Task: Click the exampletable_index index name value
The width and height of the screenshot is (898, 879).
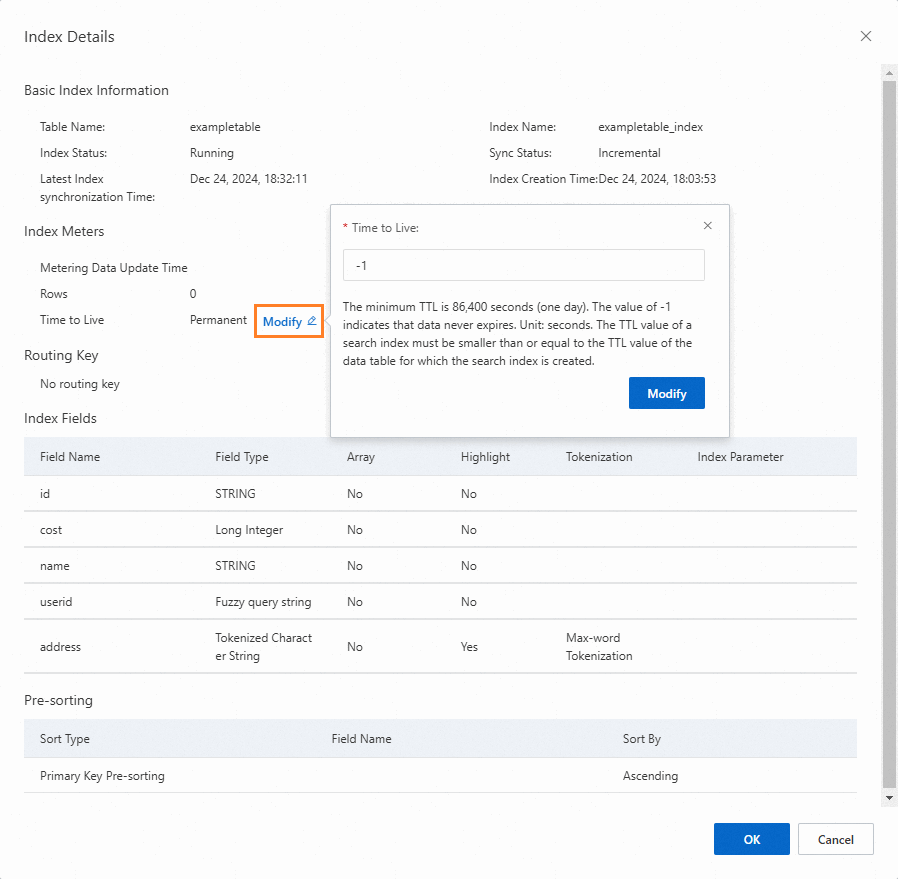Action: tap(650, 127)
